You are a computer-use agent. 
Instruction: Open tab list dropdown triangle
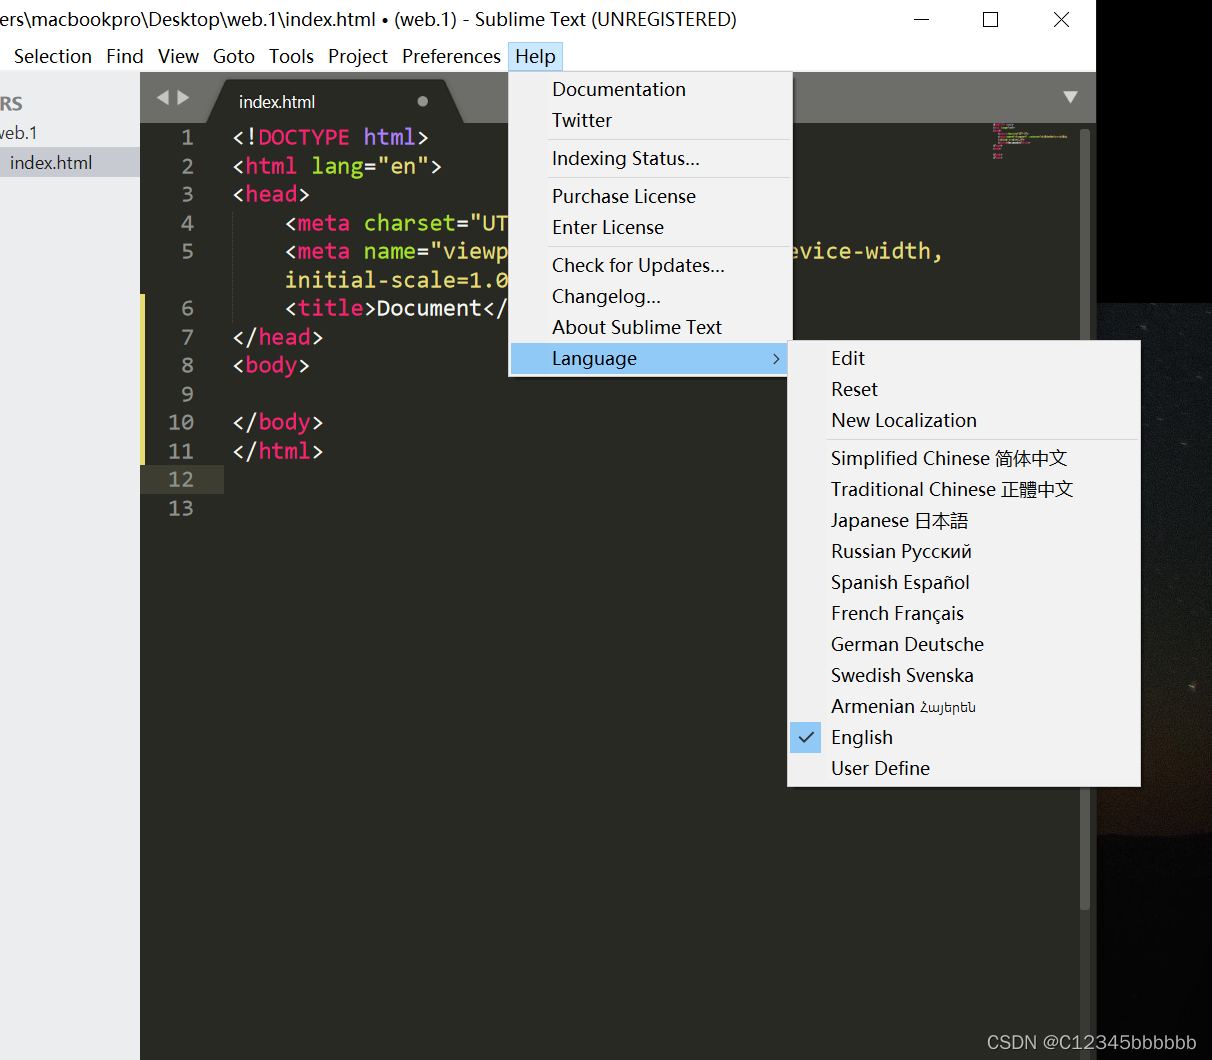point(1070,97)
